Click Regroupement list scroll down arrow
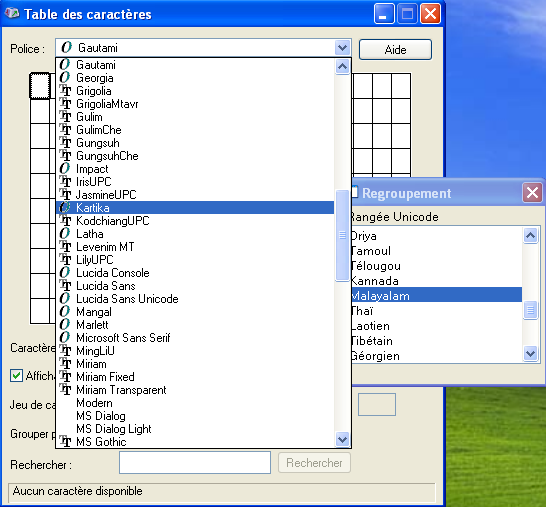 [530, 354]
